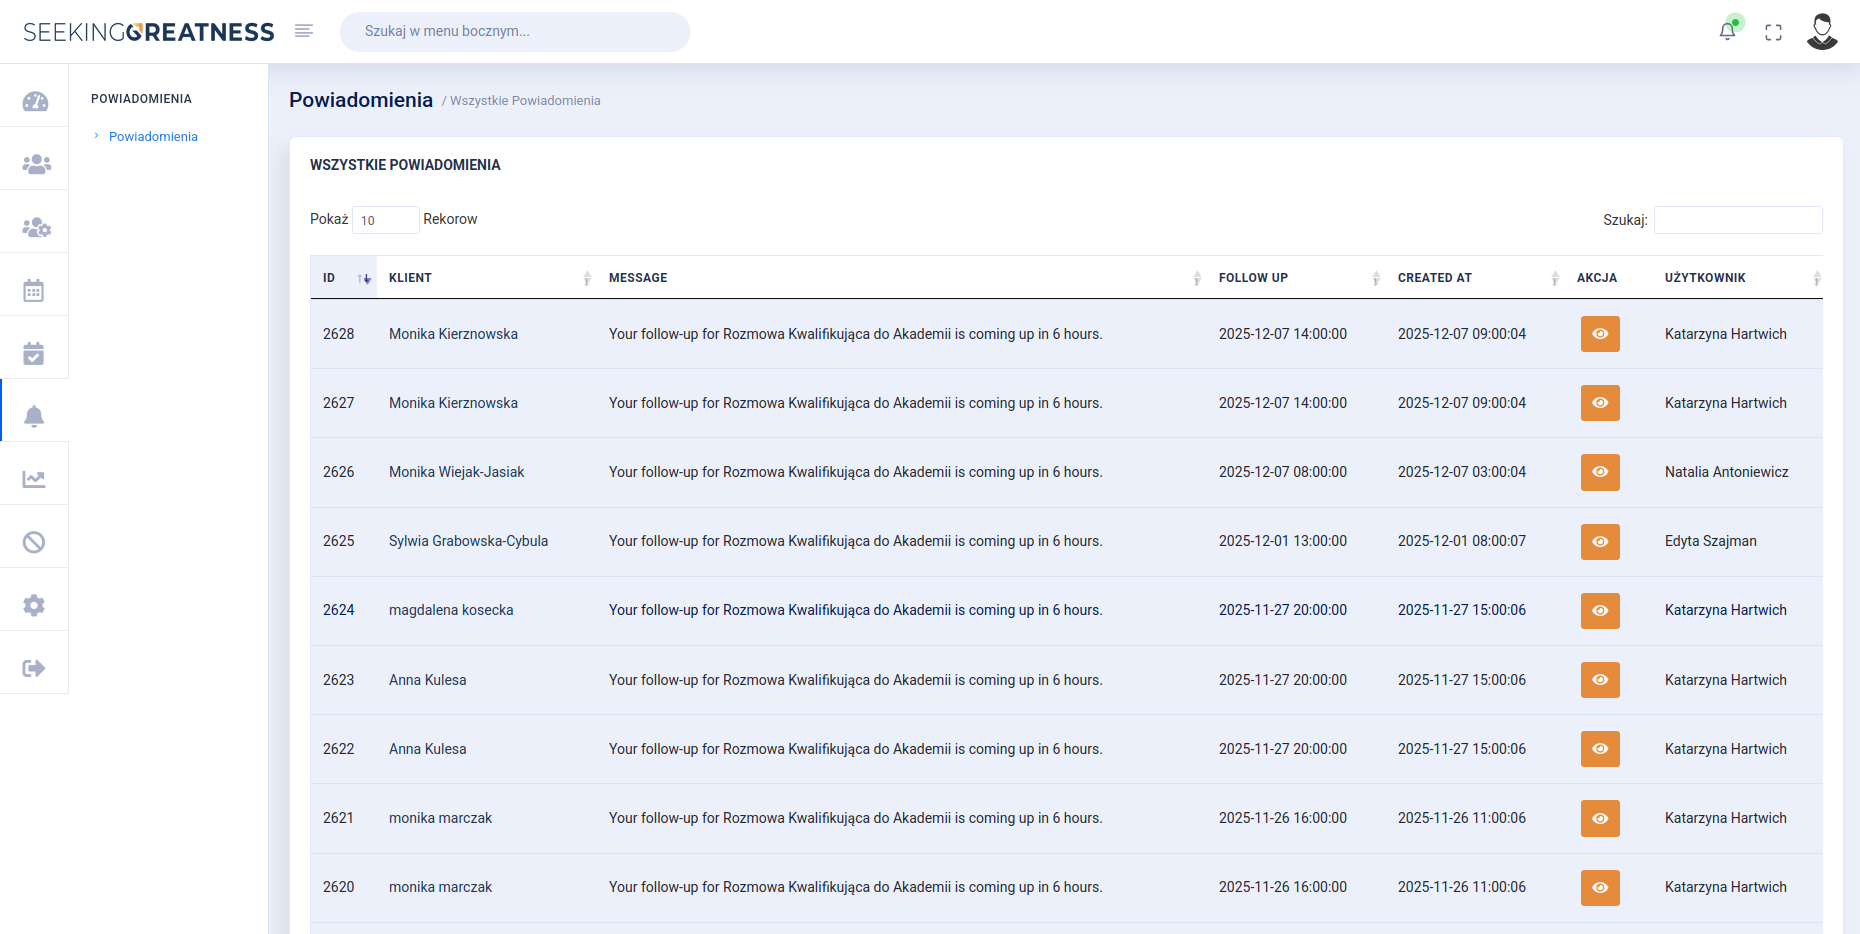Image resolution: width=1860 pixels, height=934 pixels.
Task: Select Powiadomienia in the side menu
Action: click(x=153, y=136)
